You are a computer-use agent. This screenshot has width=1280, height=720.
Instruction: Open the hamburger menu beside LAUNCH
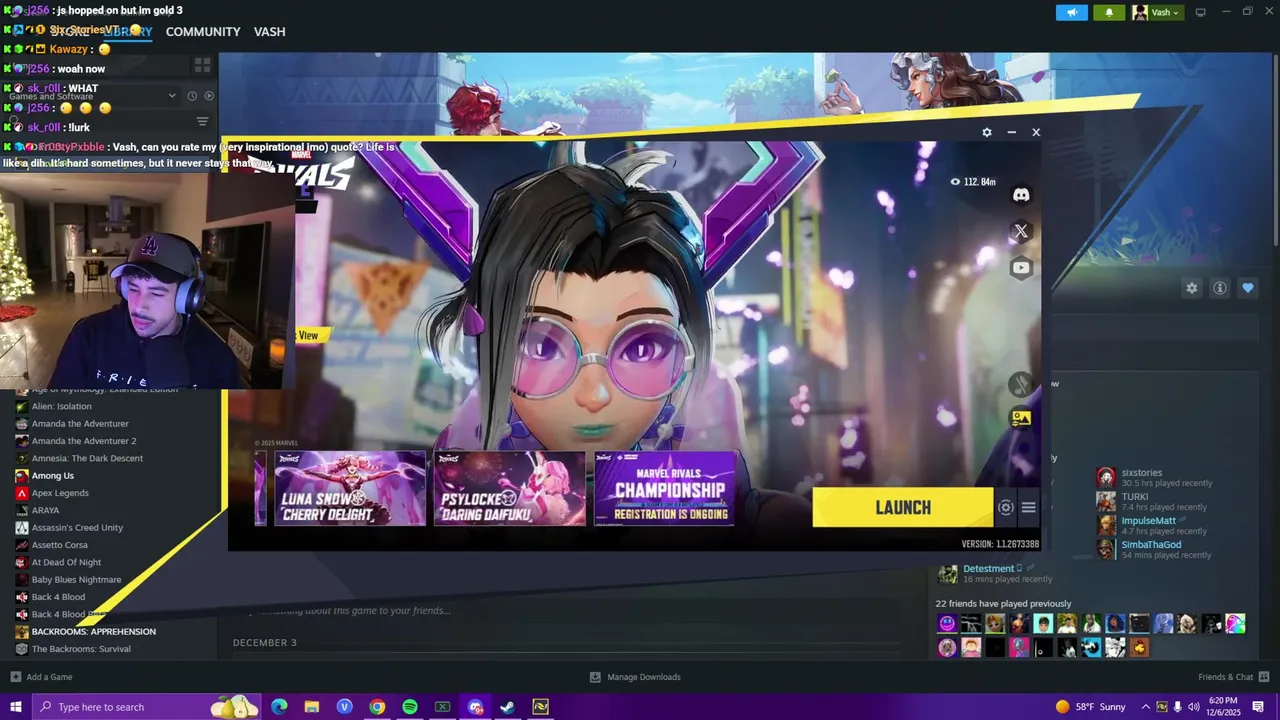pos(1028,507)
